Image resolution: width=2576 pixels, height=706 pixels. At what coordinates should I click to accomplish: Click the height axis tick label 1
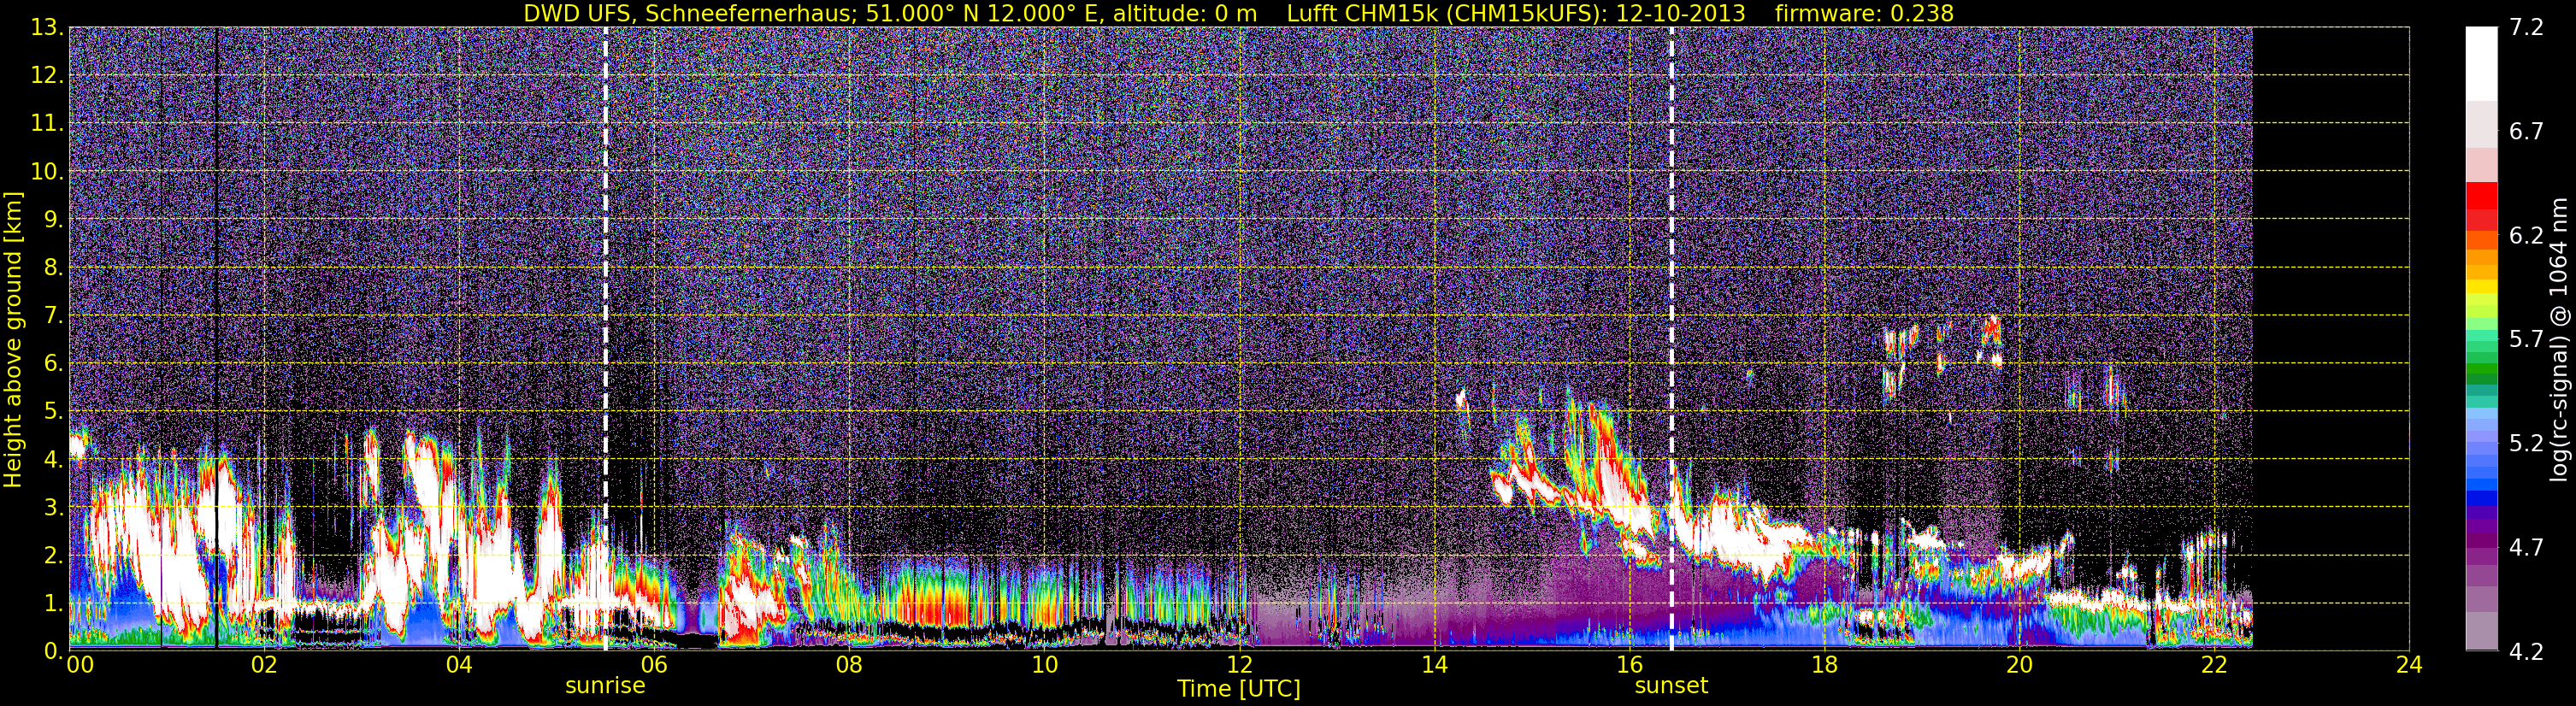click(x=54, y=604)
